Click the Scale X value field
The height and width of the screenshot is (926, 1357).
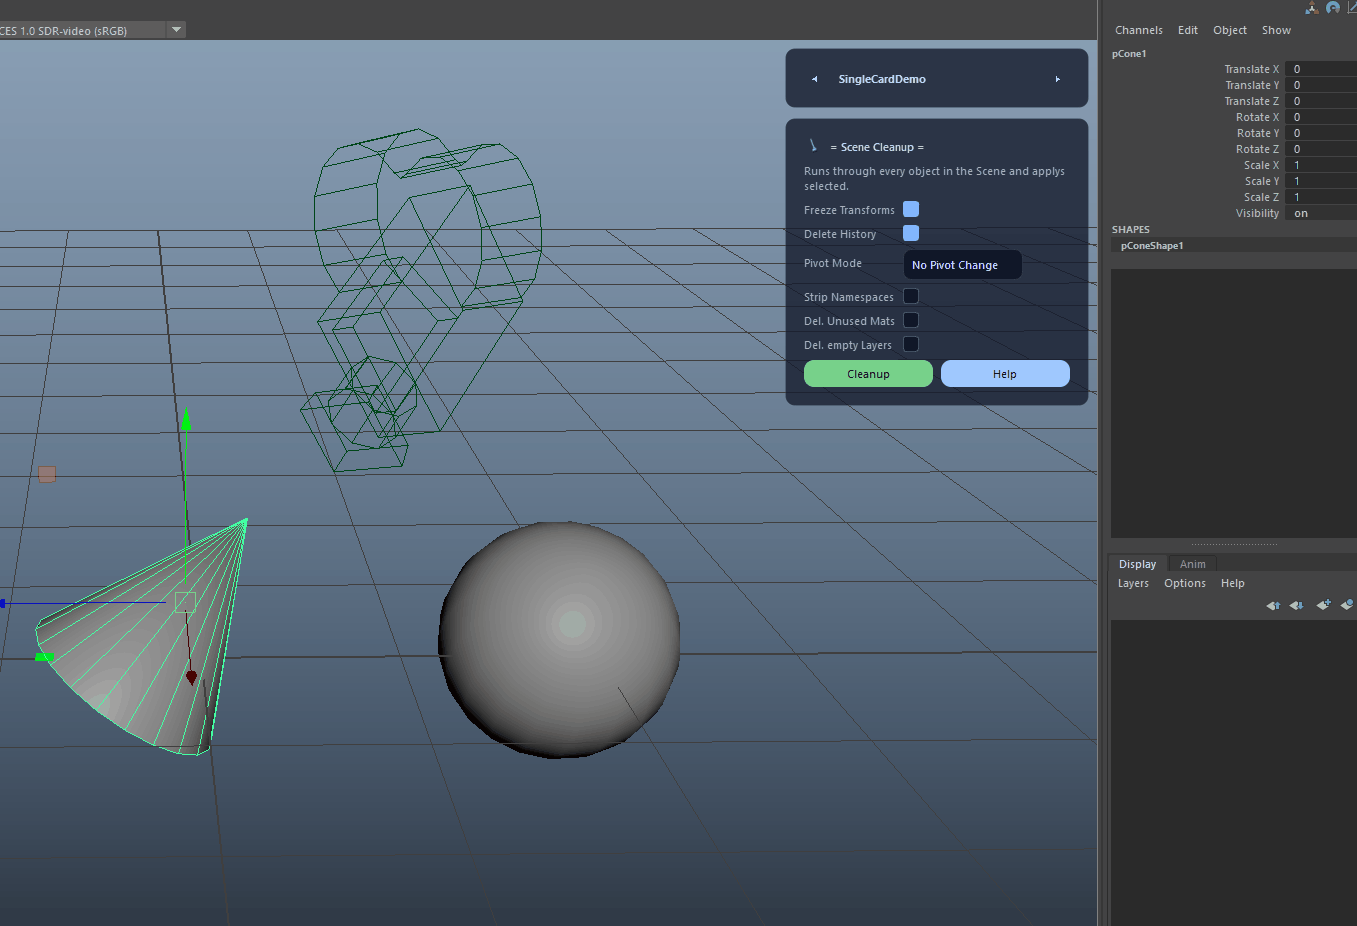pyautogui.click(x=1321, y=165)
